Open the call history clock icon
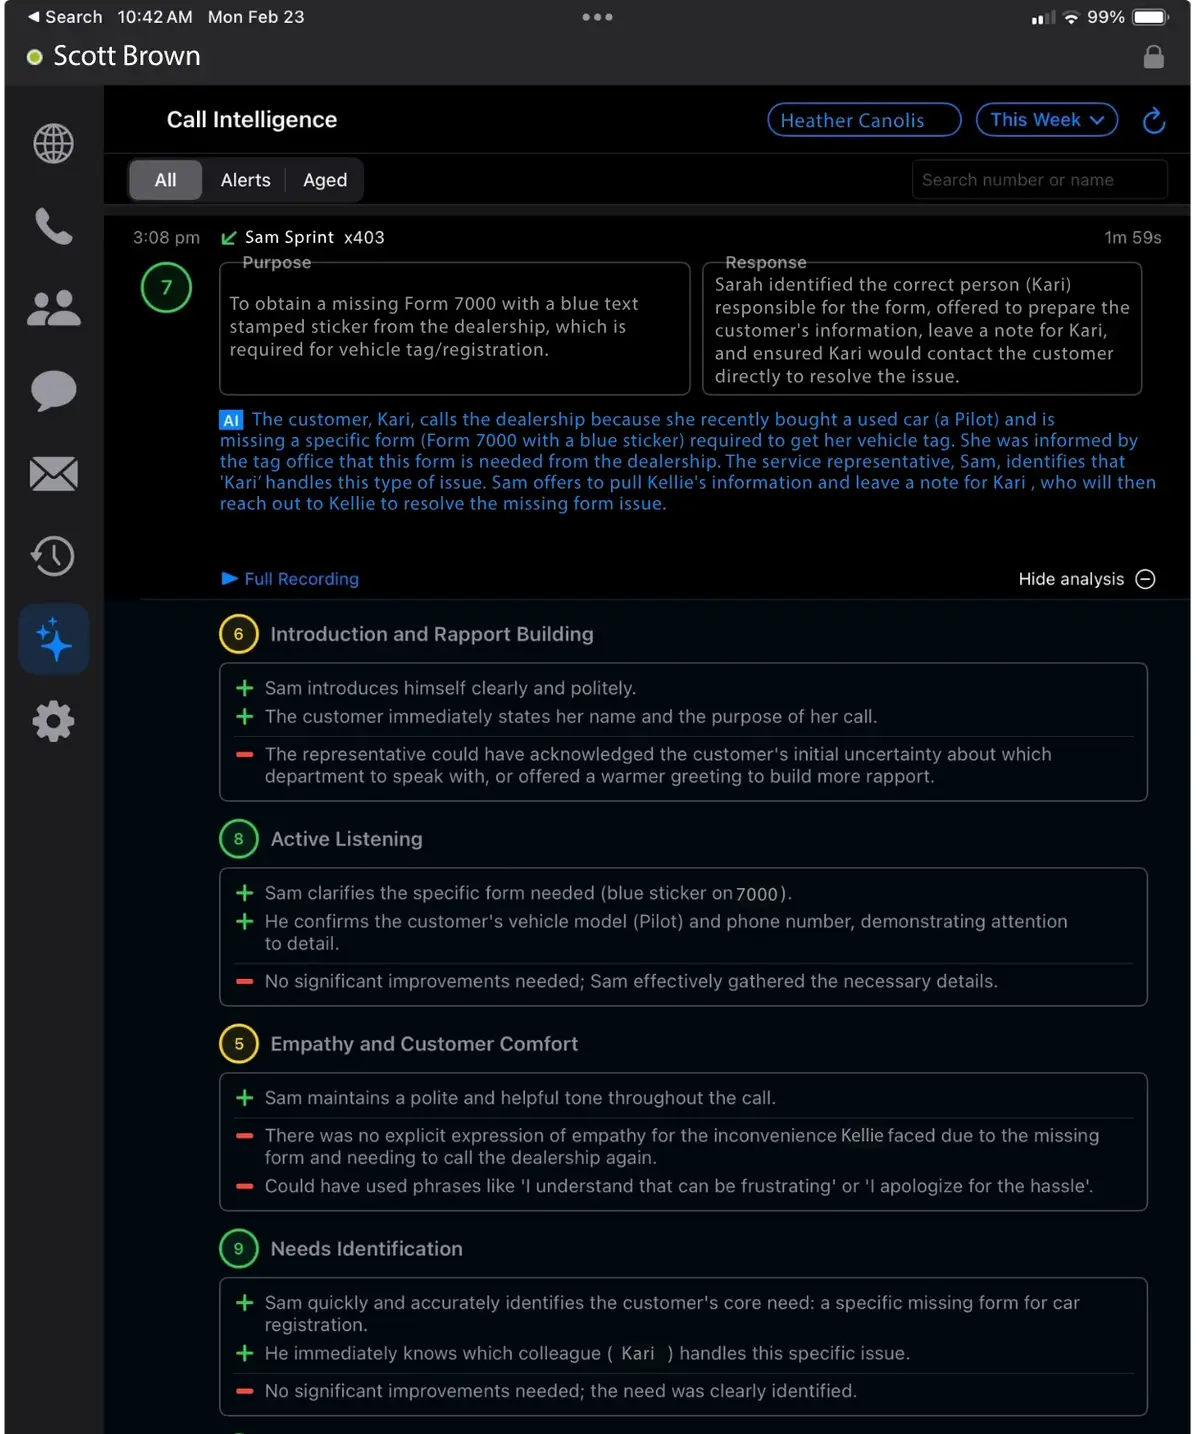The height and width of the screenshot is (1434, 1200). (54, 556)
